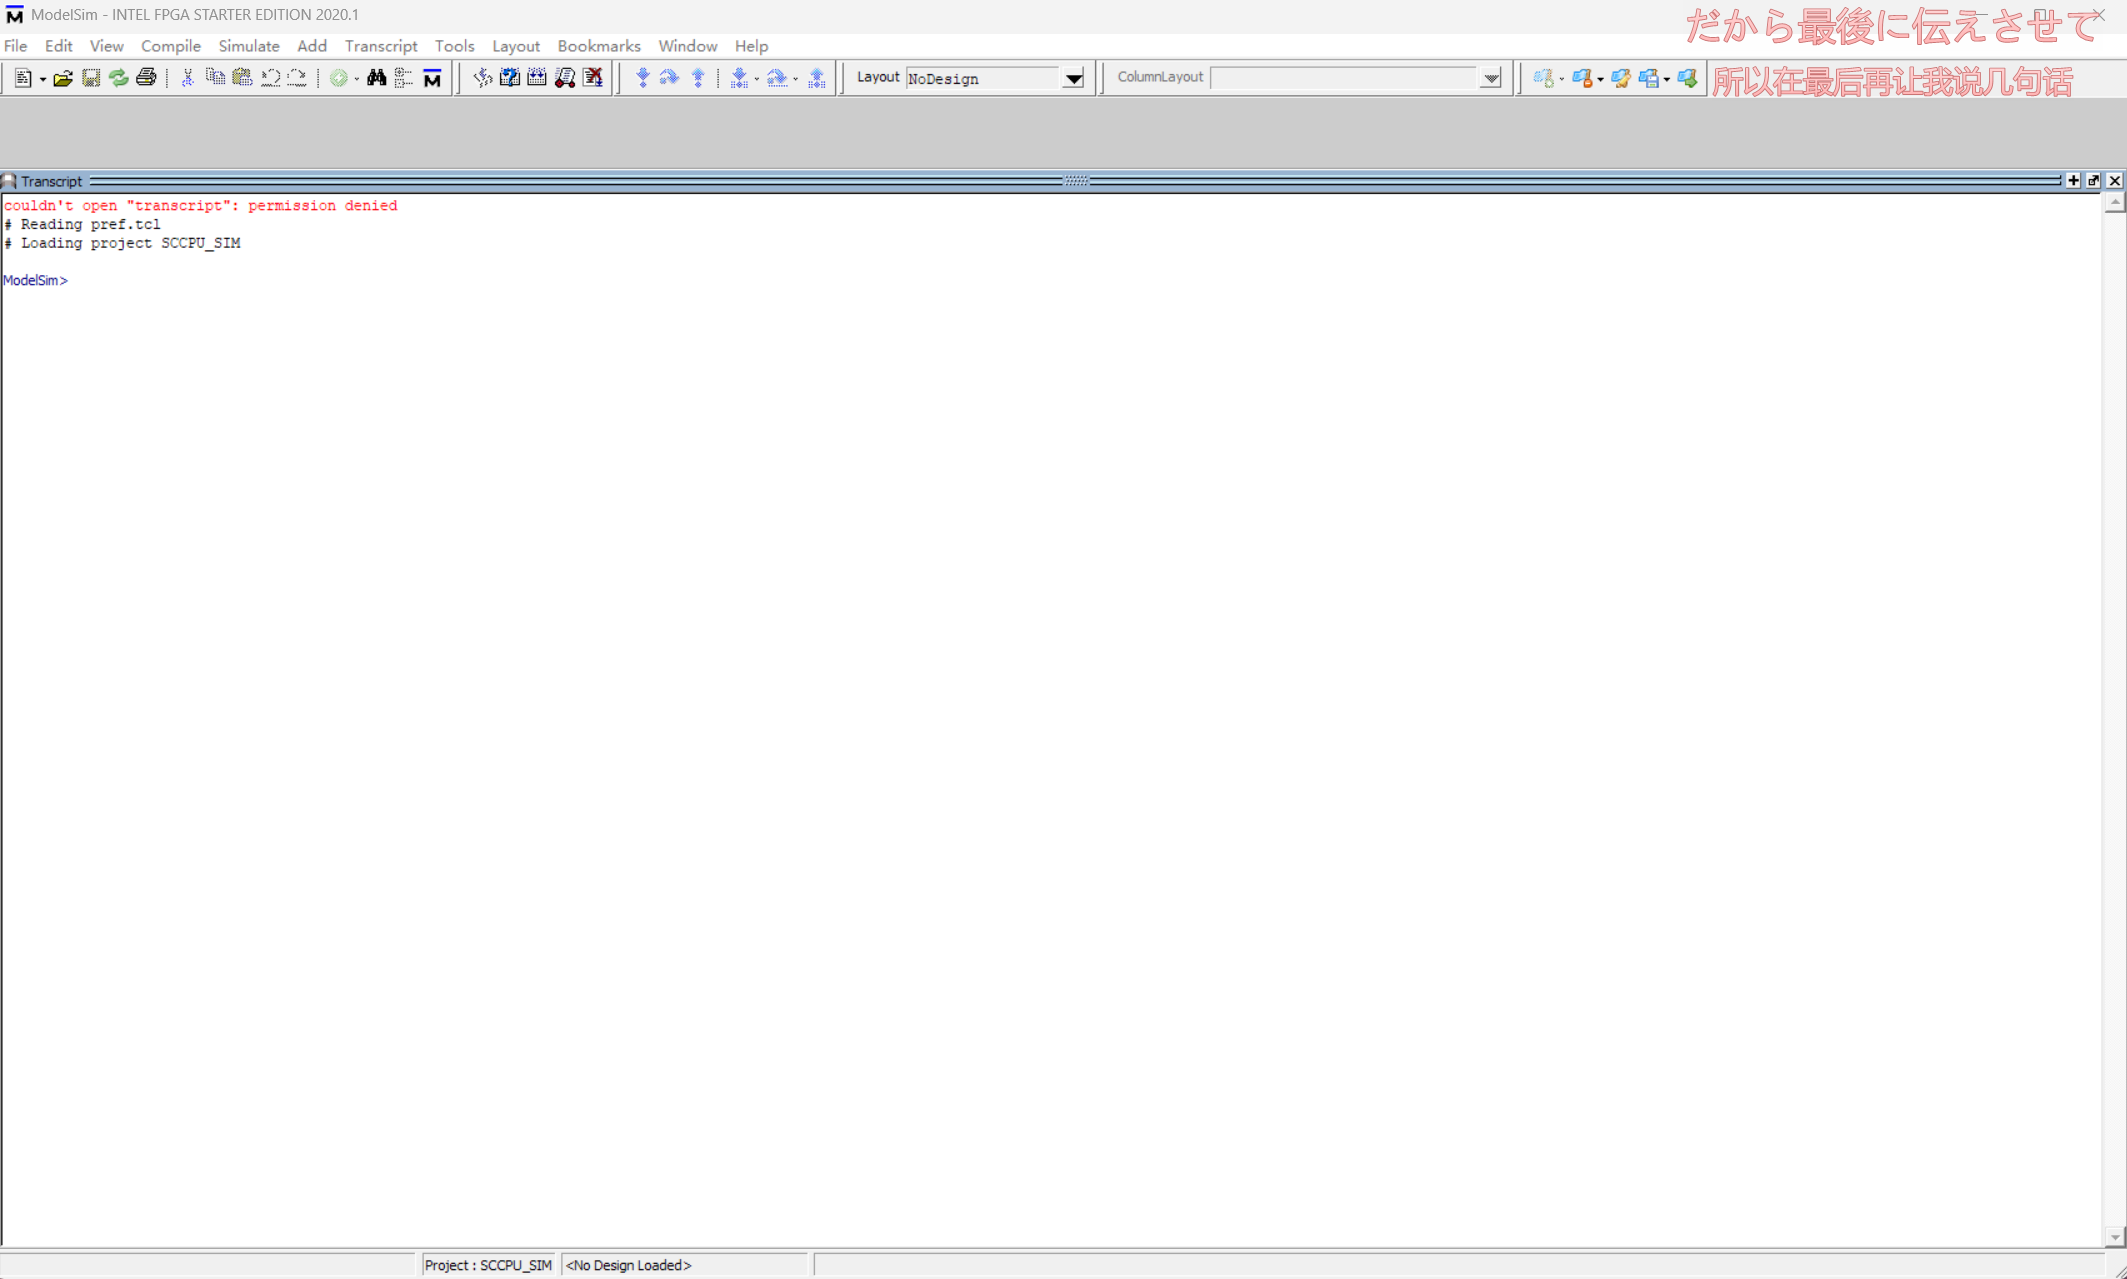Expand the Layout NoDesign dropdown
This screenshot has height=1279, width=2127.
1073,78
